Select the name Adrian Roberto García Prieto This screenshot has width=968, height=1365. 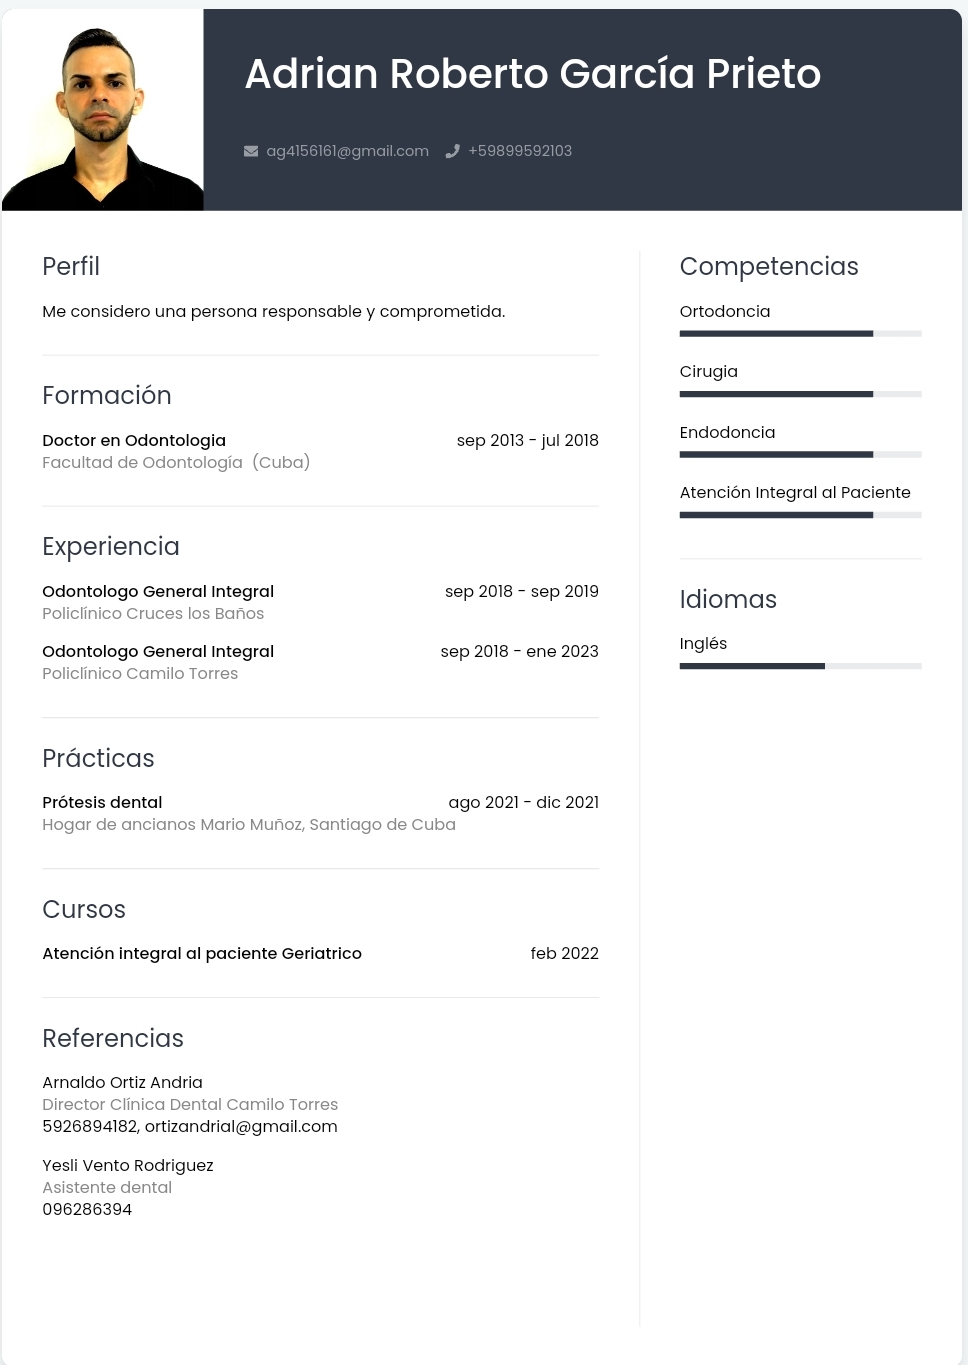point(533,74)
